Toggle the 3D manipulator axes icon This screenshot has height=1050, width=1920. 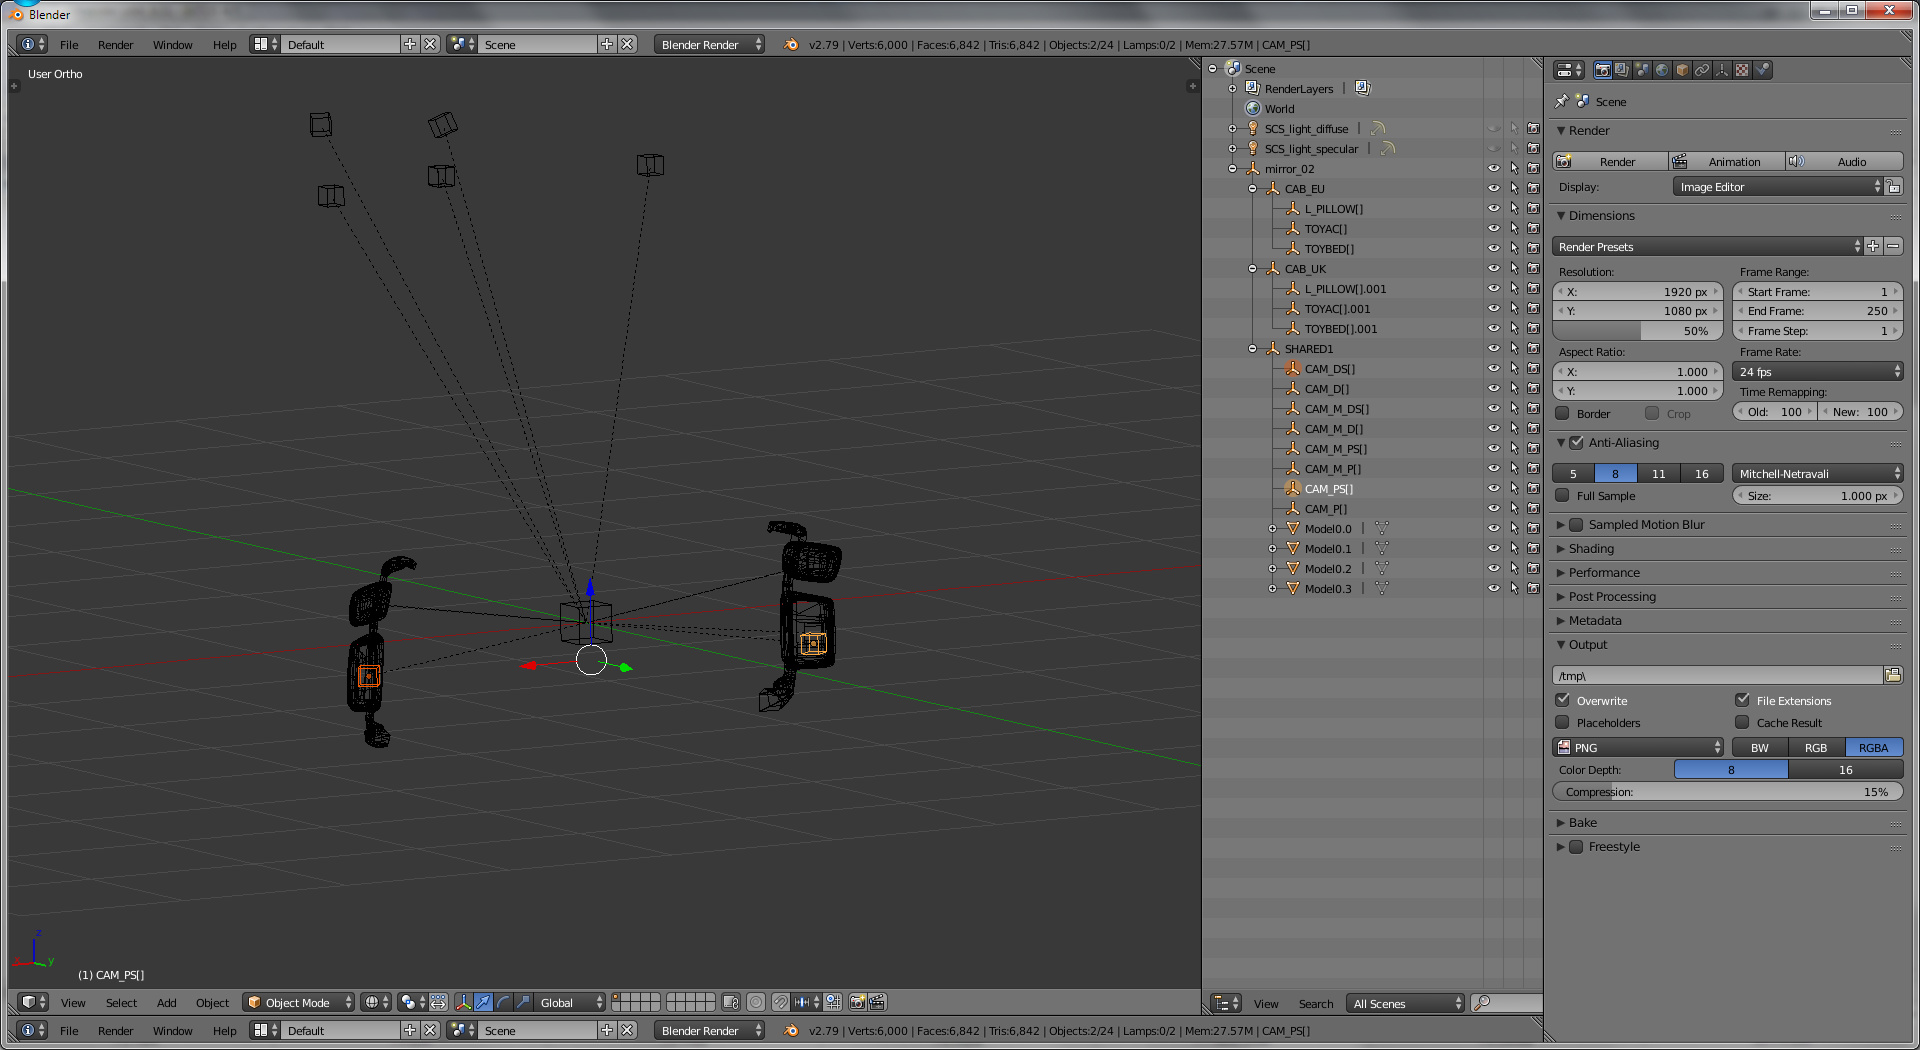[463, 1002]
